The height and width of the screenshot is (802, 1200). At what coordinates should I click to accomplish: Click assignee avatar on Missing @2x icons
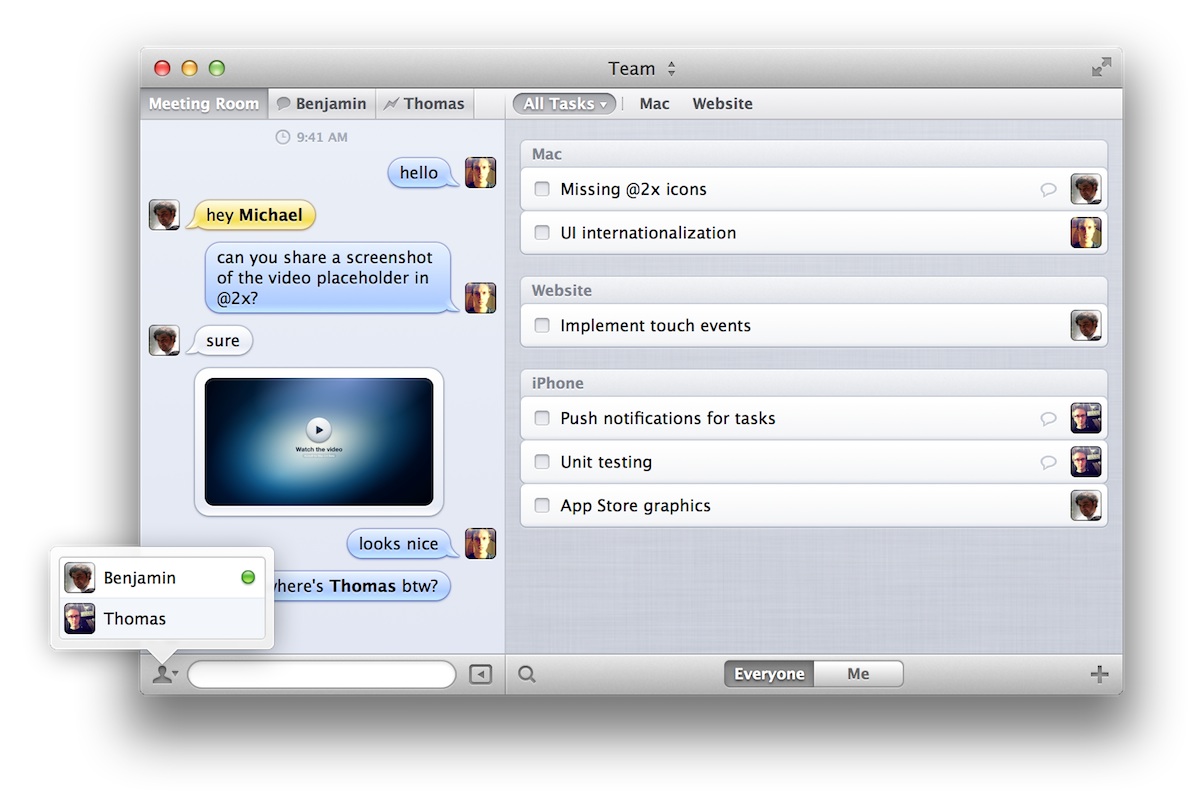pyautogui.click(x=1086, y=189)
